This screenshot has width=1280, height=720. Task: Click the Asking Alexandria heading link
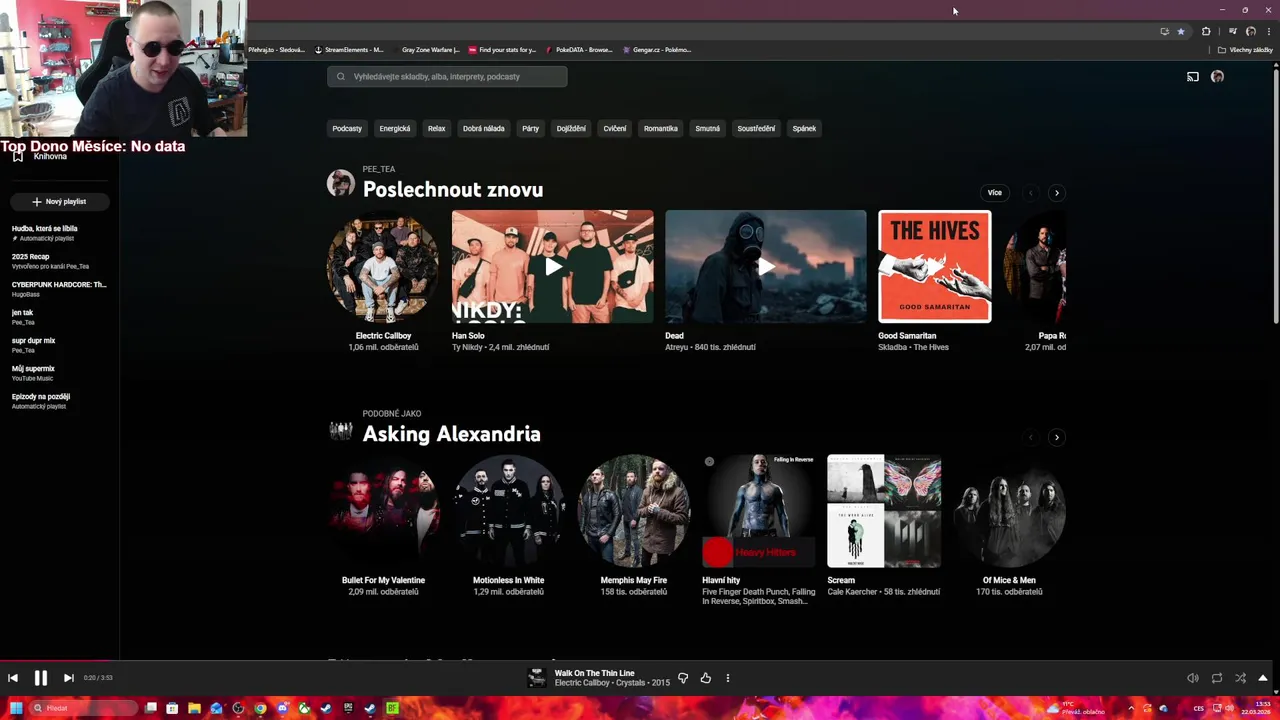coord(451,434)
